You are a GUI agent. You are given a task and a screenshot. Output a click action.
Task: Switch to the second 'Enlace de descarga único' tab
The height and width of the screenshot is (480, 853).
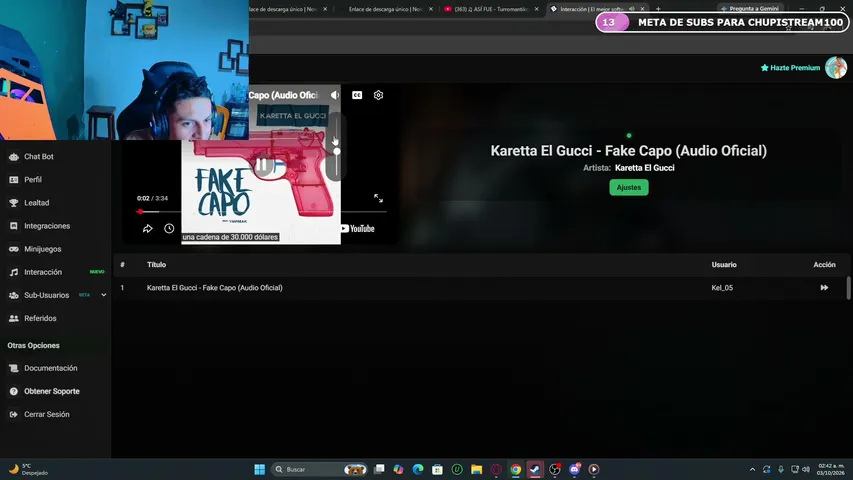386,9
